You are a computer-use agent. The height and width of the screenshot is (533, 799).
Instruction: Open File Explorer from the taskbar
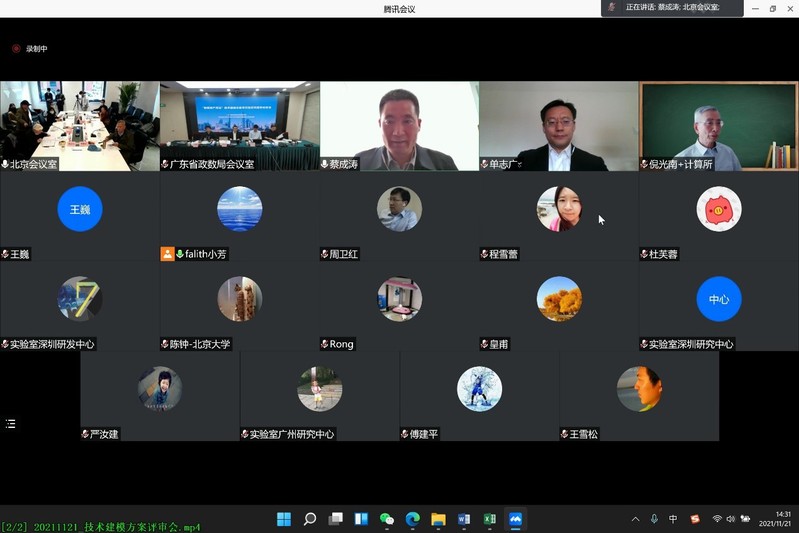pyautogui.click(x=438, y=519)
